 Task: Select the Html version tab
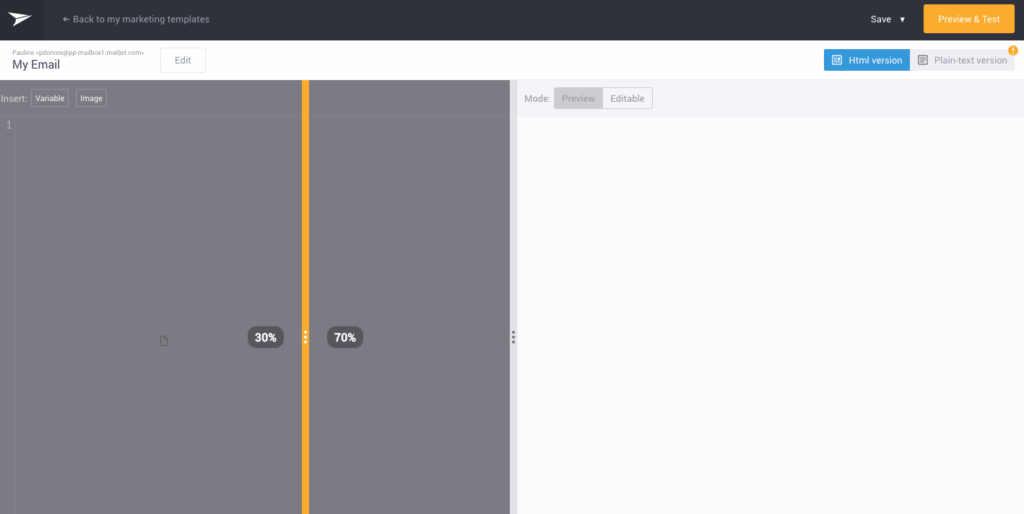[x=866, y=60]
